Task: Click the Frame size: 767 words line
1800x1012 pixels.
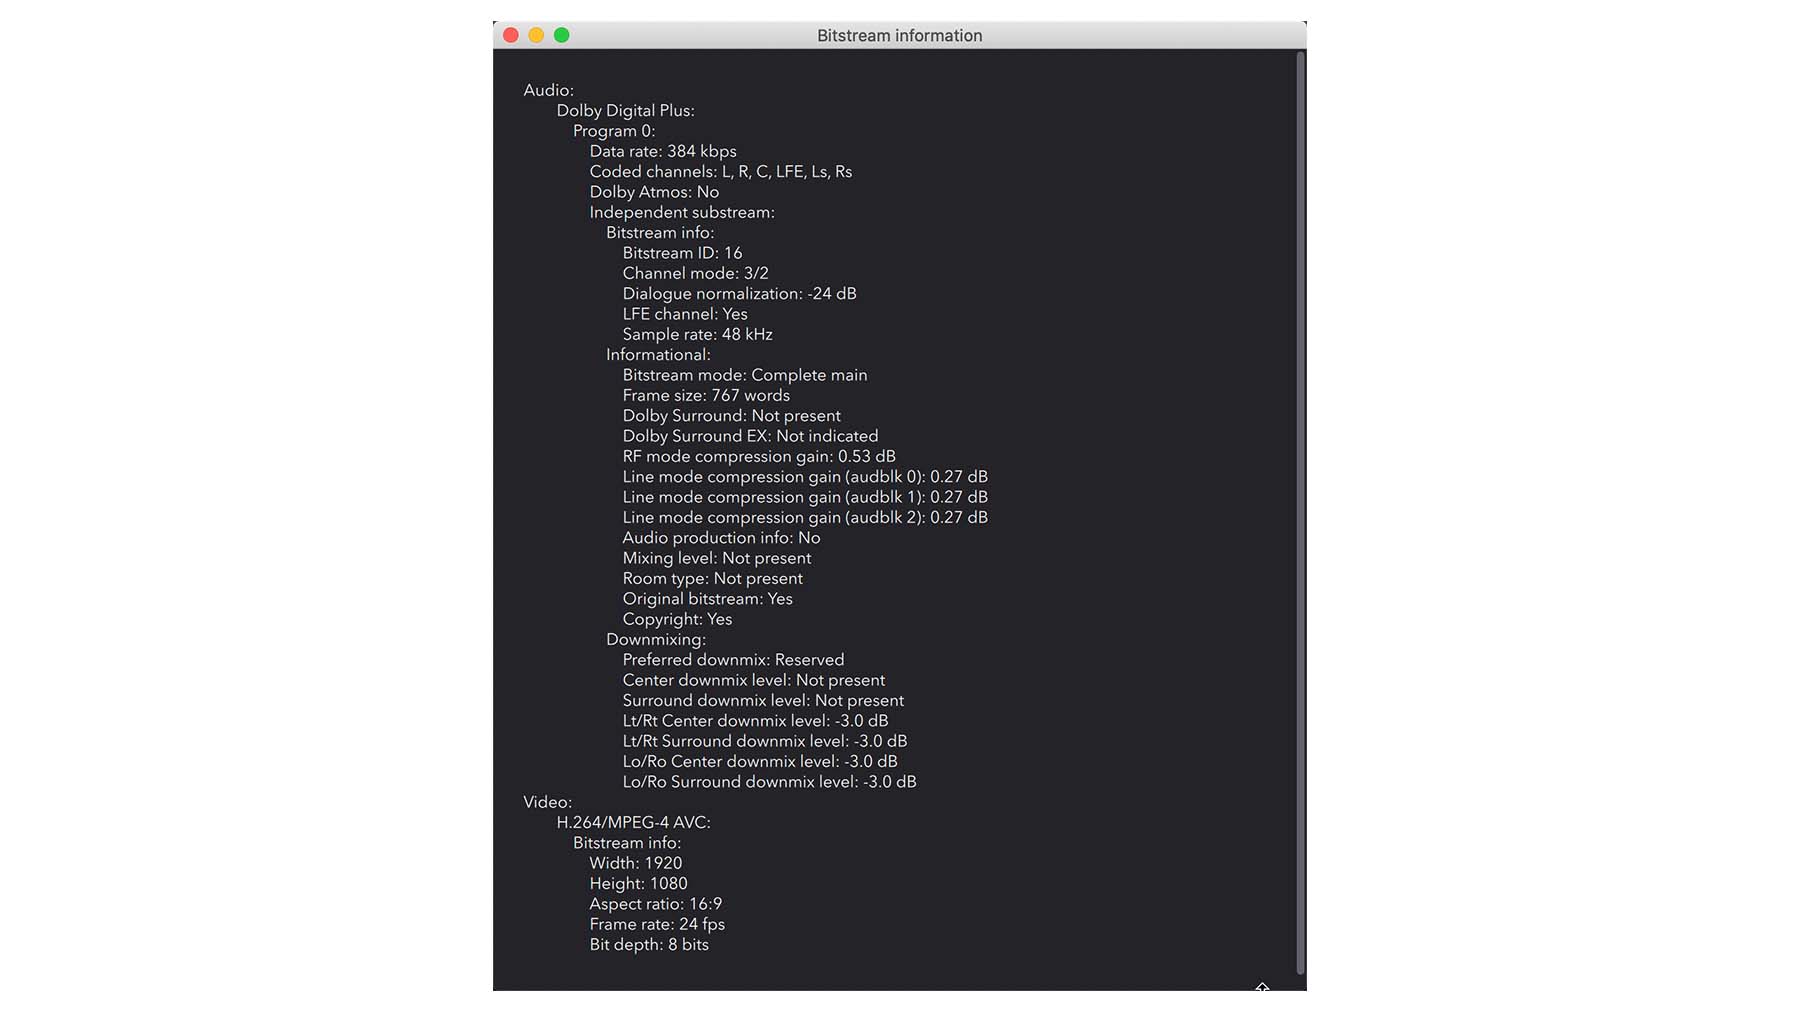Action: tap(705, 395)
